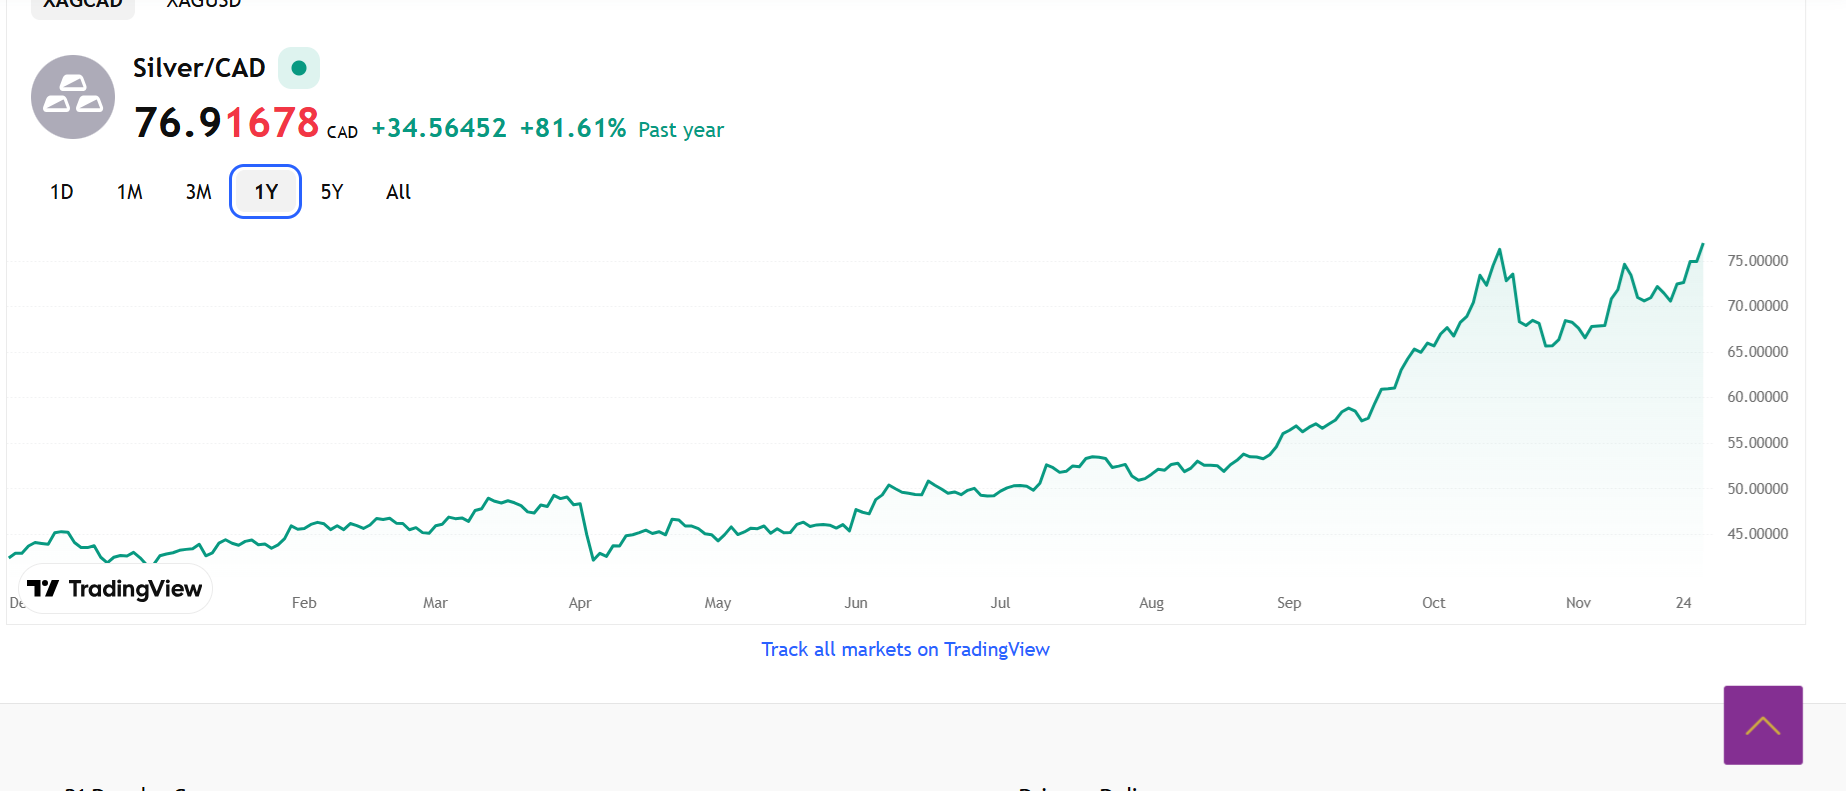Open Track all markets on TradingView link

point(905,650)
